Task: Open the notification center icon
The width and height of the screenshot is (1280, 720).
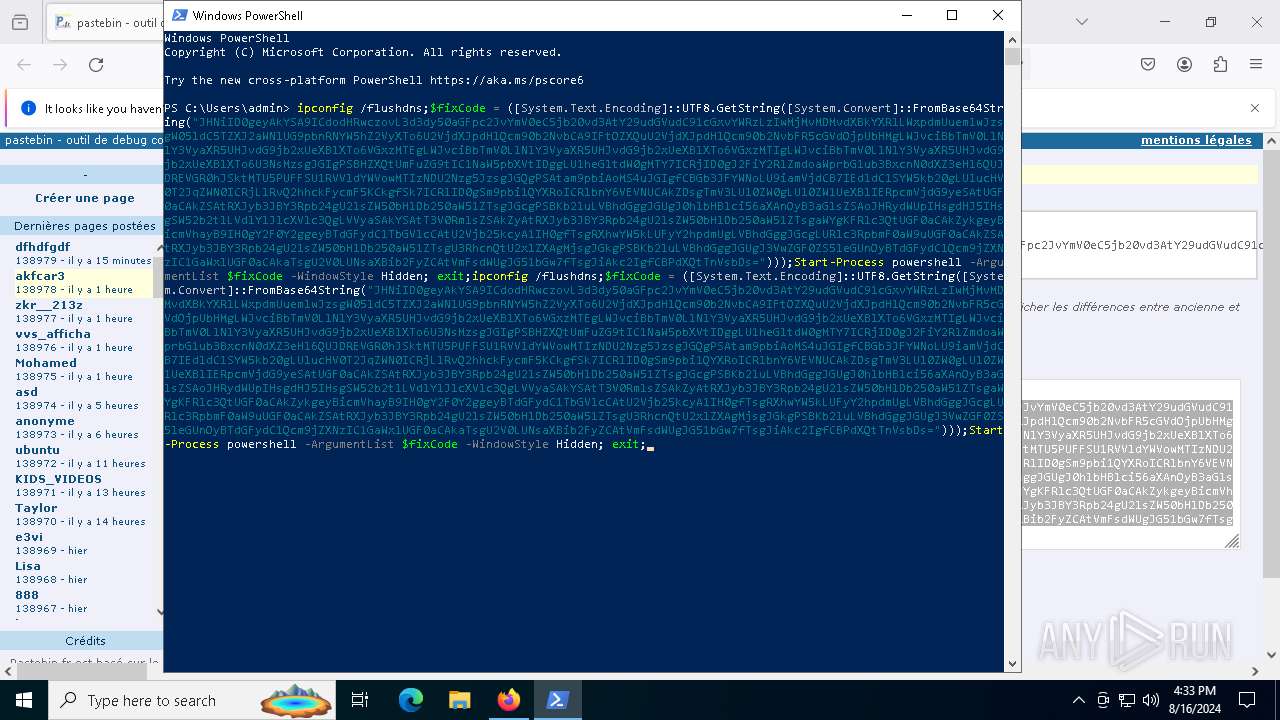Action: [x=1248, y=700]
